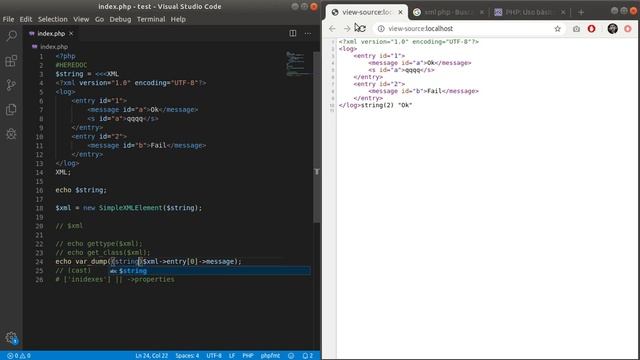Open Debug view in VS Code activity bar
640x360 pixels.
pos(11,134)
